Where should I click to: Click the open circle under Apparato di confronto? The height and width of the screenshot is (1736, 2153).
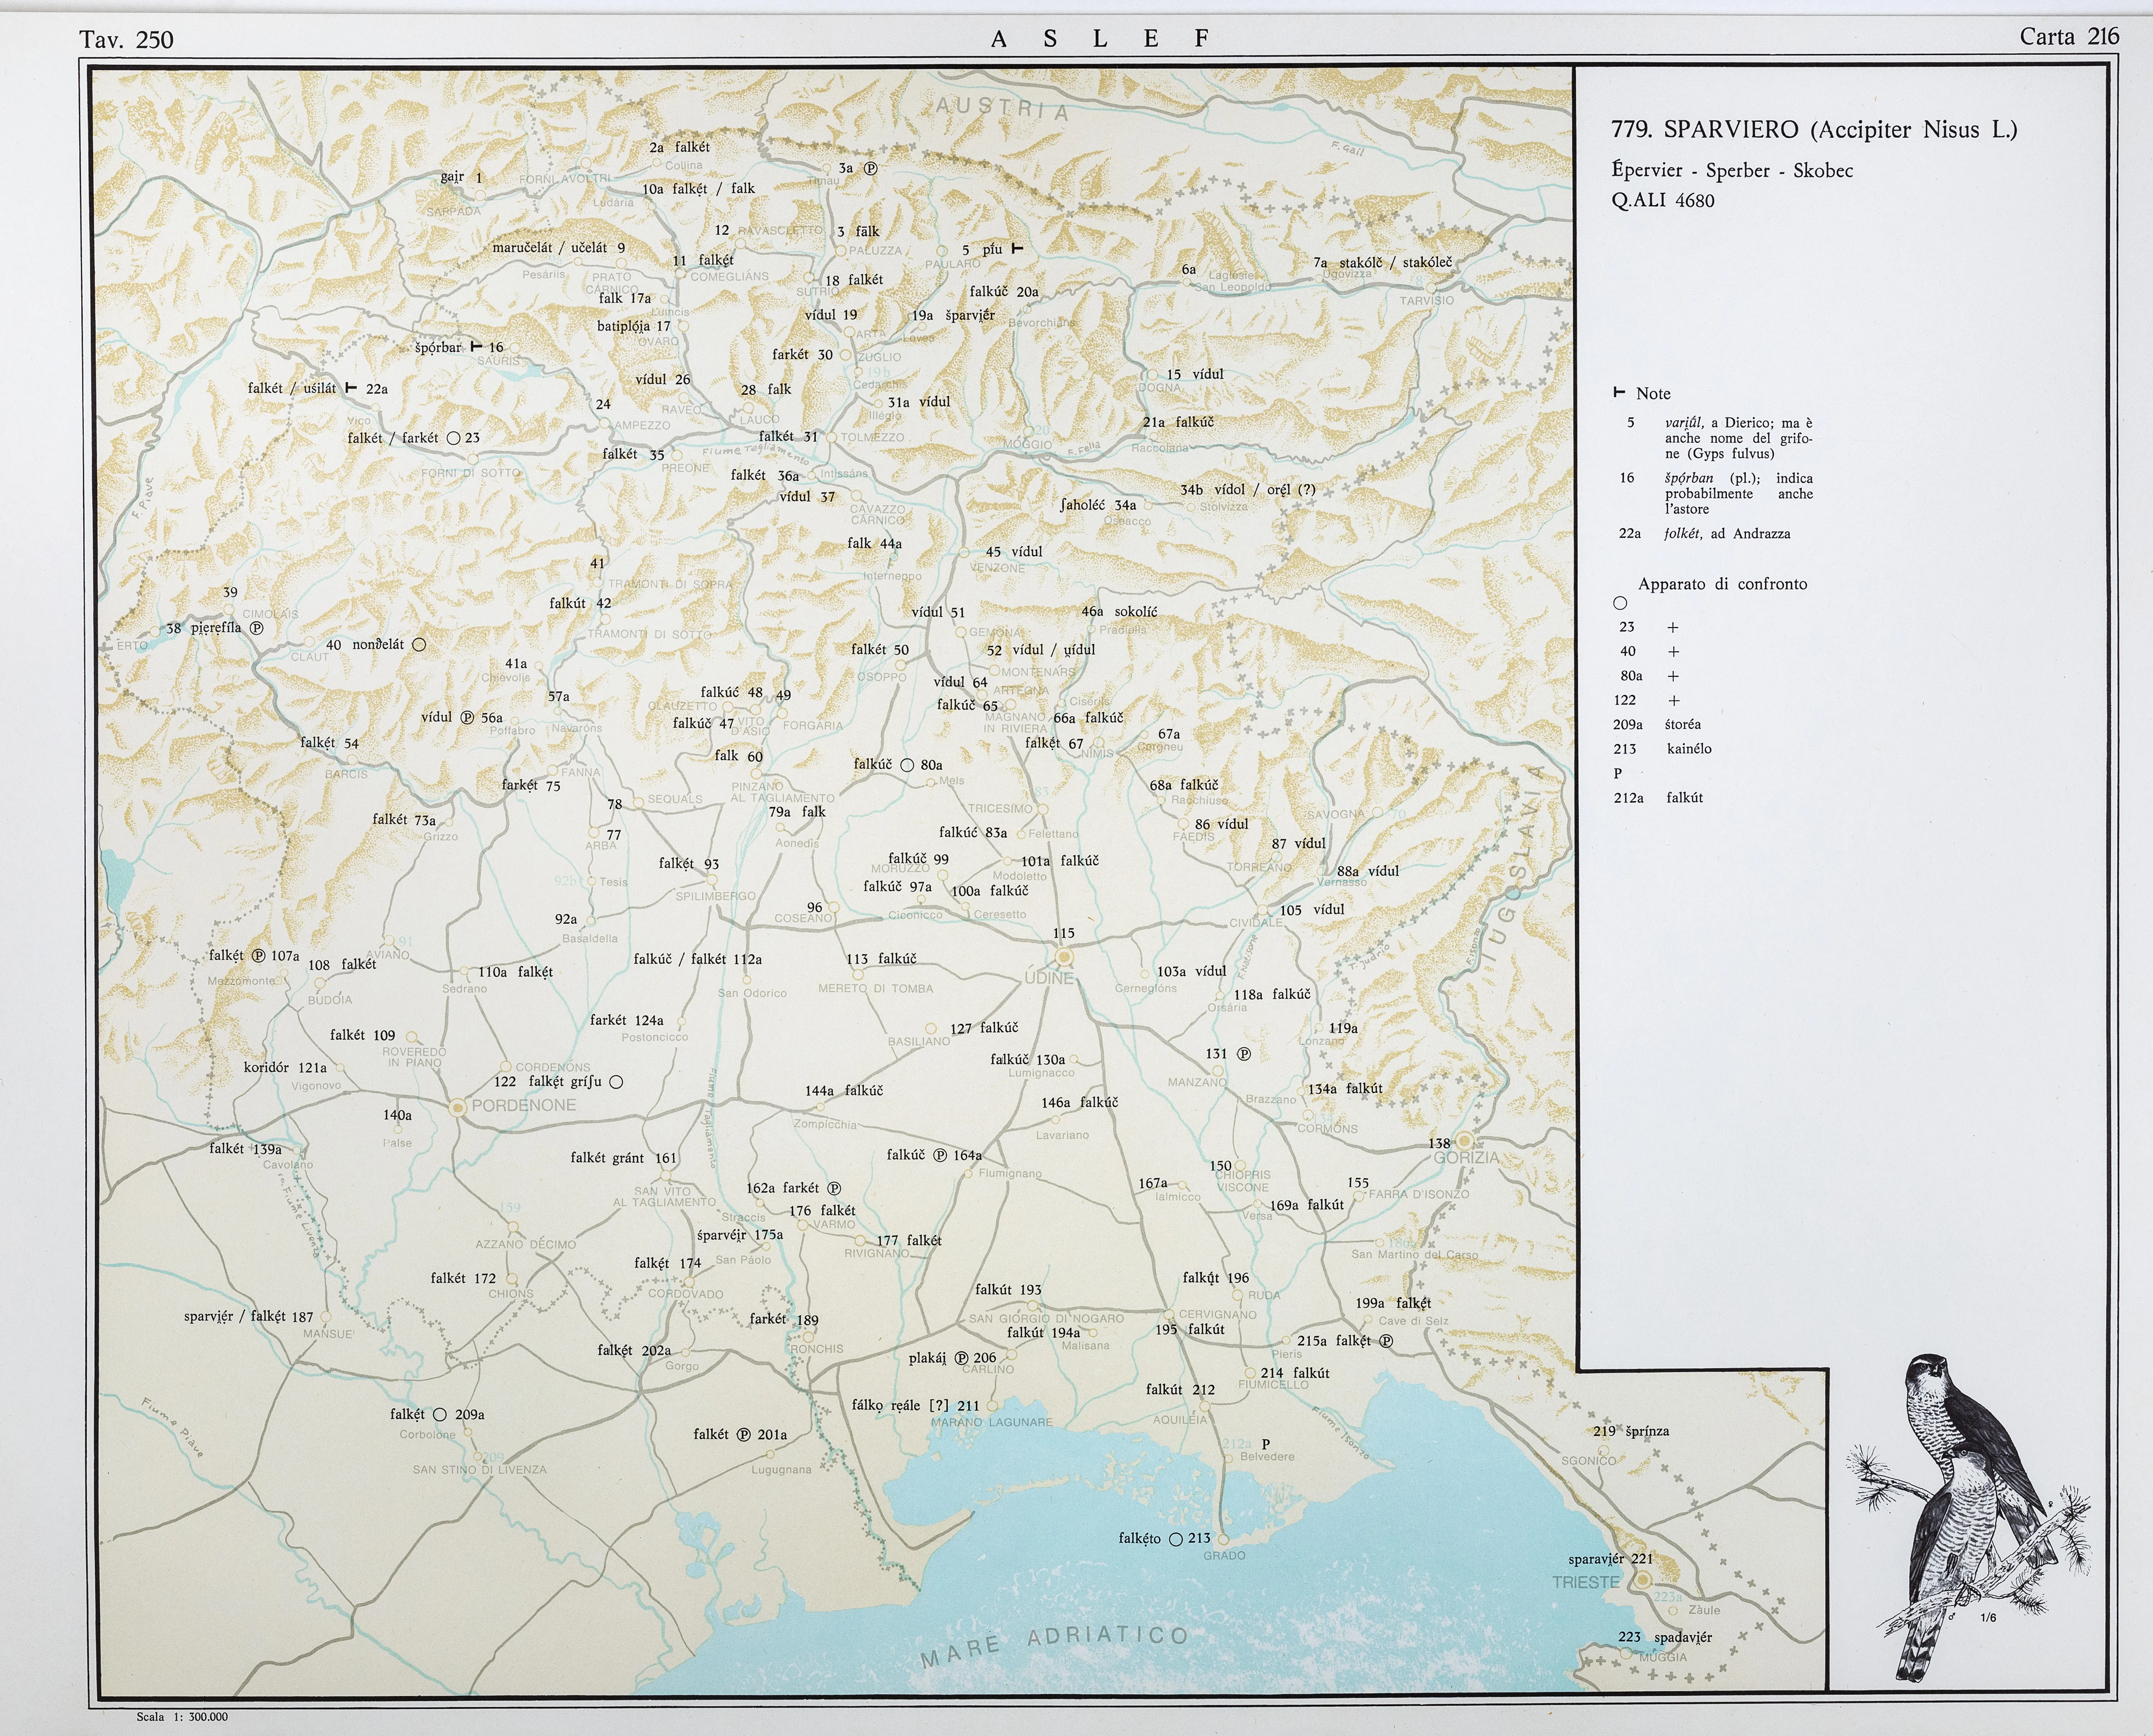(x=1620, y=603)
